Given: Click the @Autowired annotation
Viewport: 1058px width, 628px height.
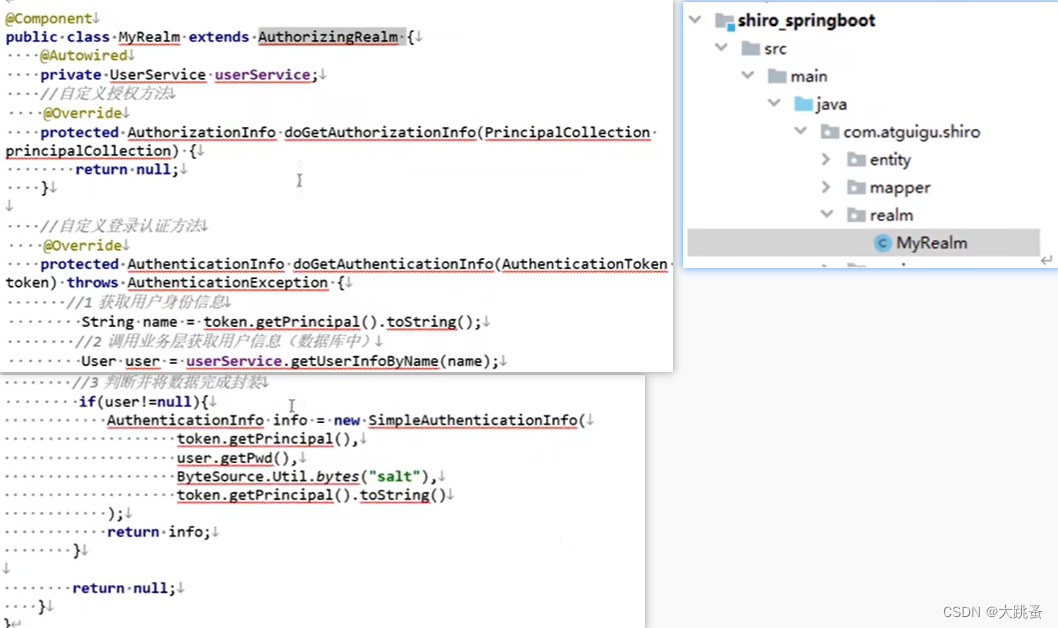Looking at the screenshot, I should tap(84, 55).
